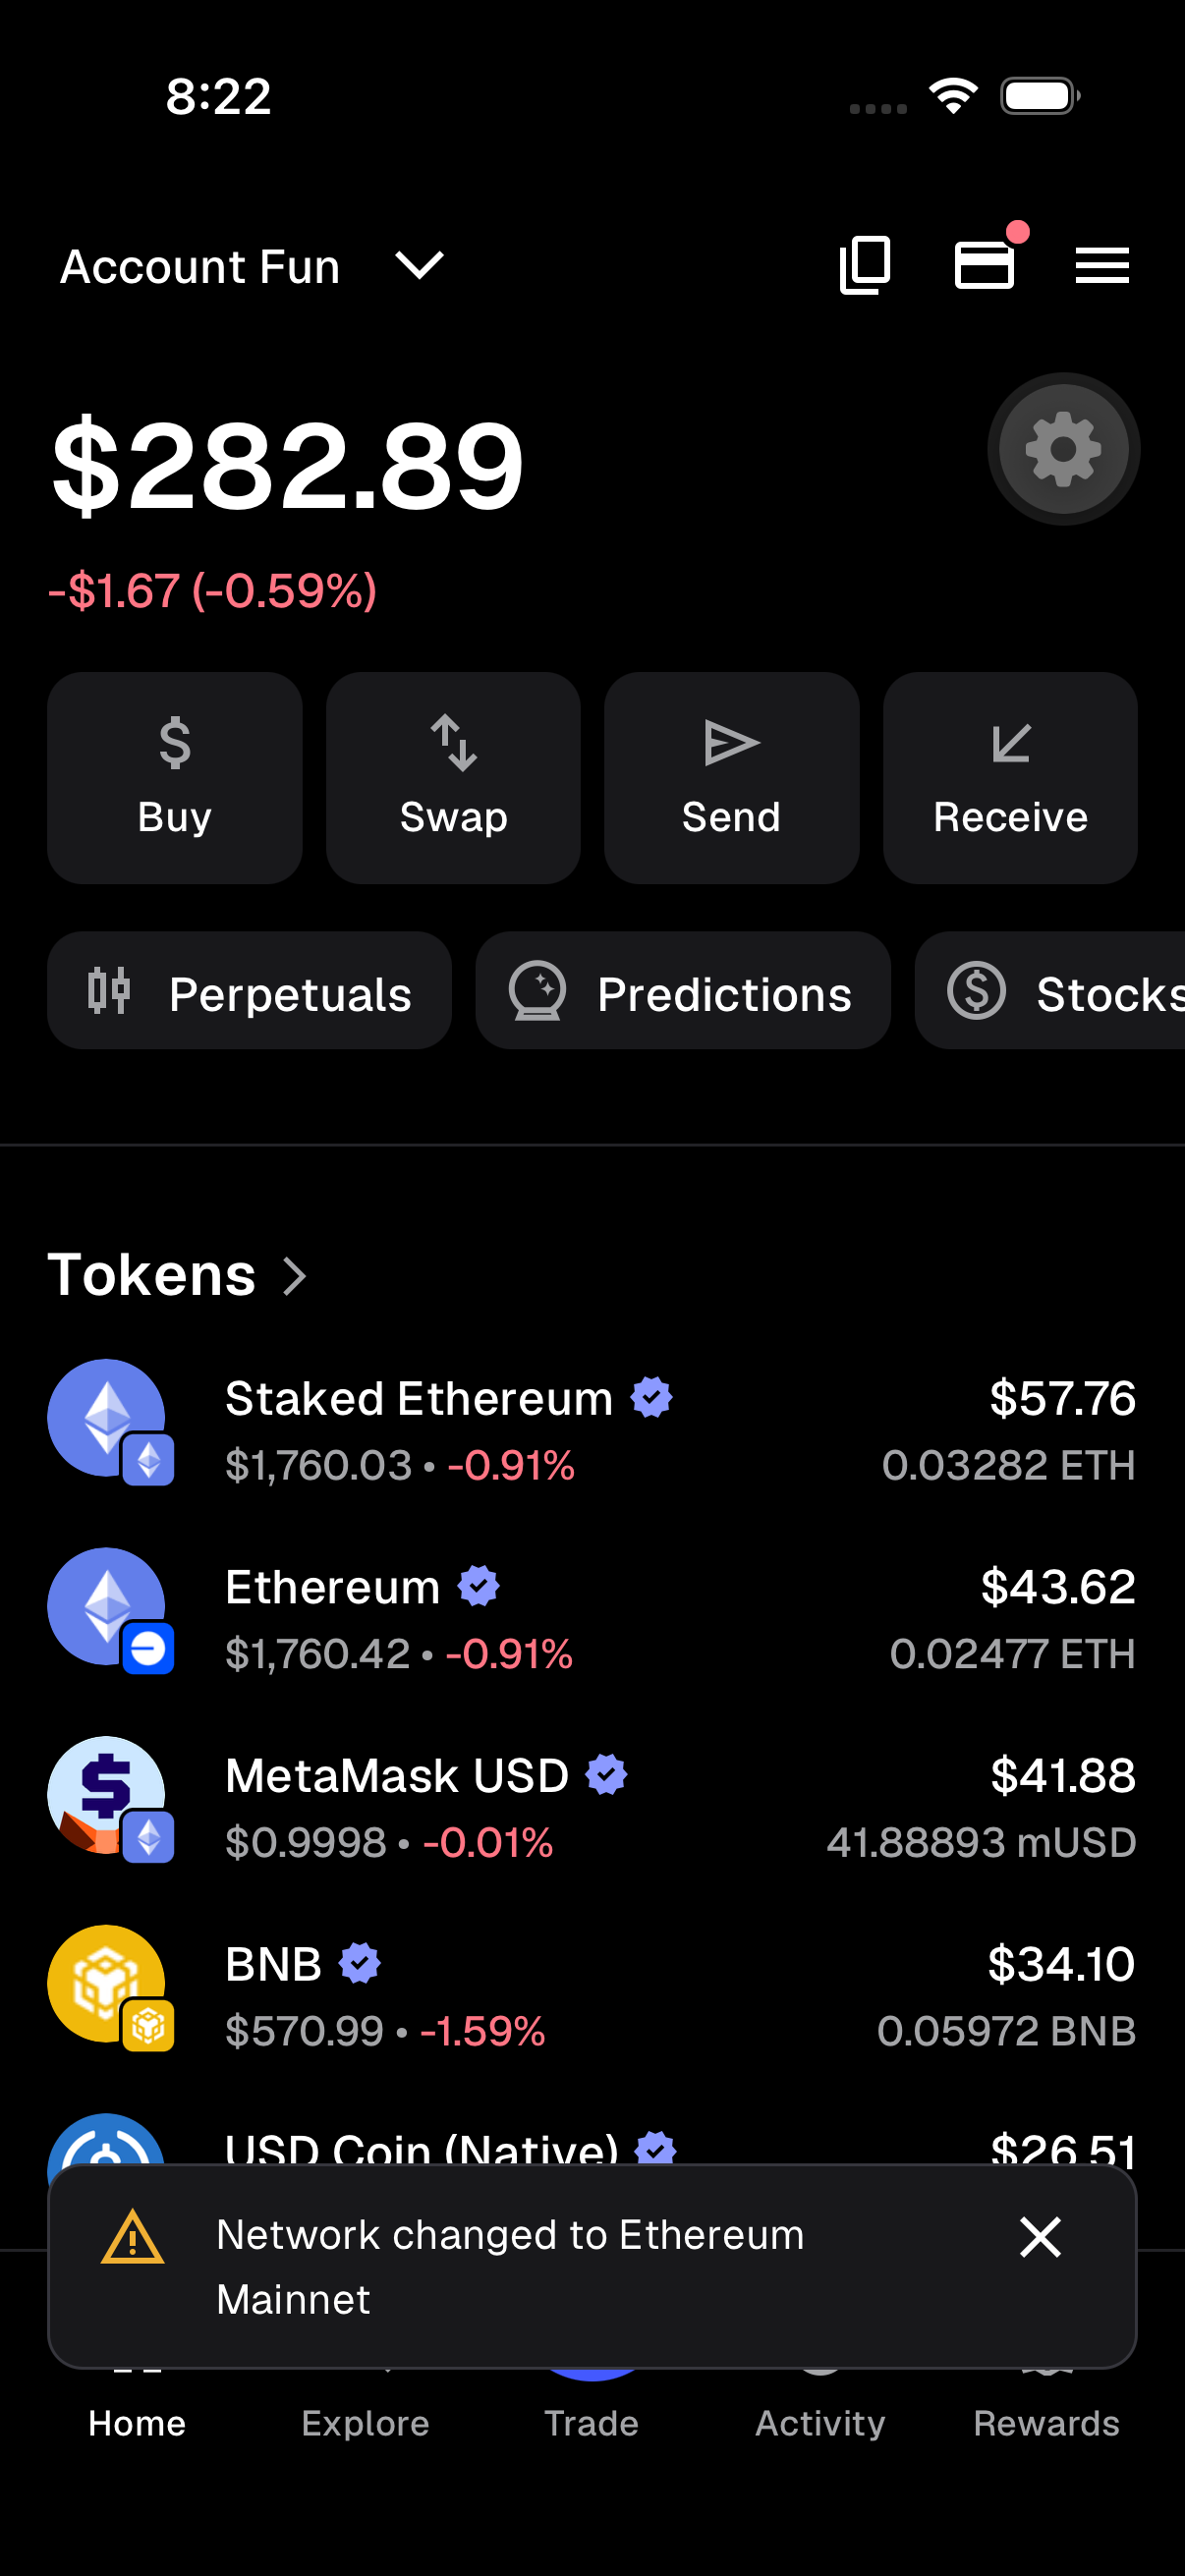Open the floating settings gear button
This screenshot has height=2576, width=1185.
[1063, 449]
